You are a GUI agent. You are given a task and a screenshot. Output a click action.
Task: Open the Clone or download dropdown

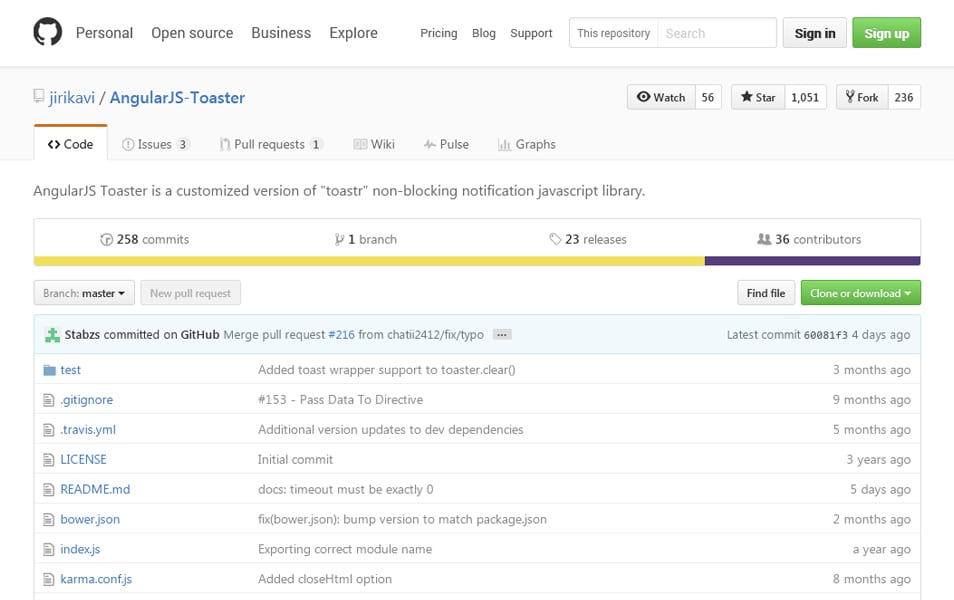(860, 292)
